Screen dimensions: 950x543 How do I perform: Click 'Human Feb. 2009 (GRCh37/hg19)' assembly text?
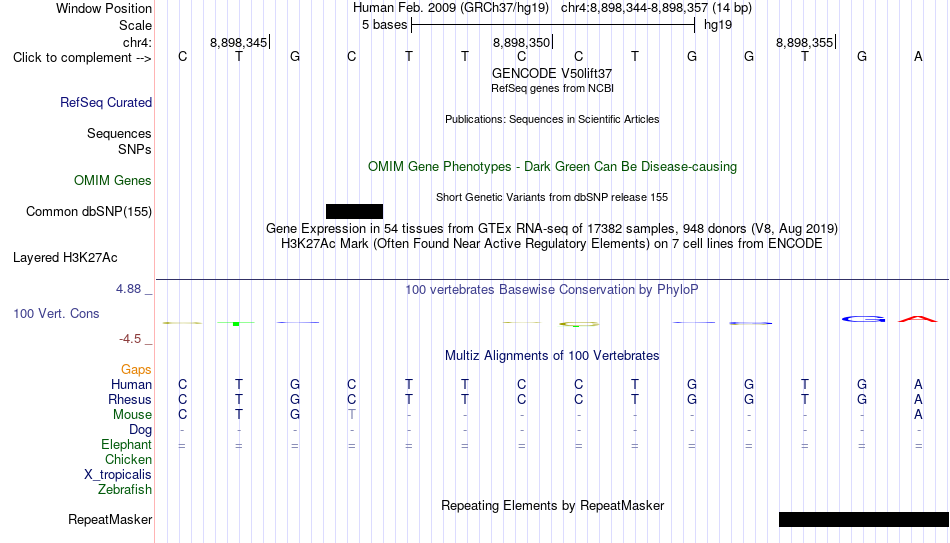tap(451, 8)
